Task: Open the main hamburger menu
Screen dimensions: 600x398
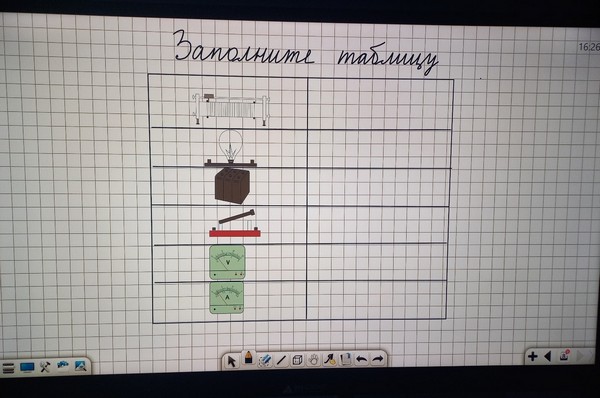Action: coord(8,368)
